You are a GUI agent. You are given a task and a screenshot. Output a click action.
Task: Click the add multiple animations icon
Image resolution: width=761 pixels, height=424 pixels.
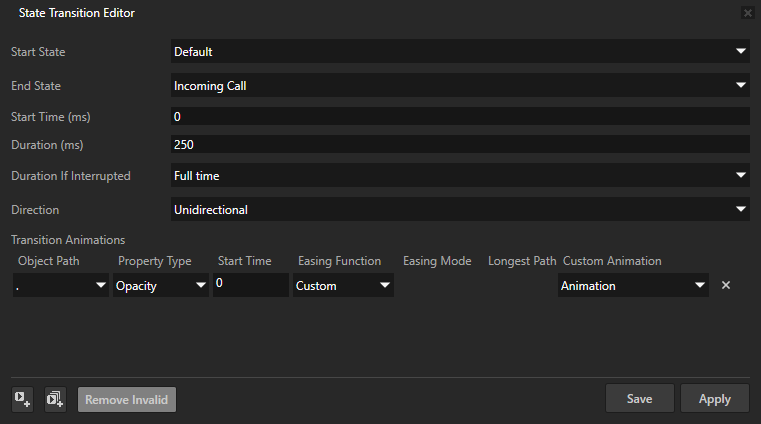[55, 399]
